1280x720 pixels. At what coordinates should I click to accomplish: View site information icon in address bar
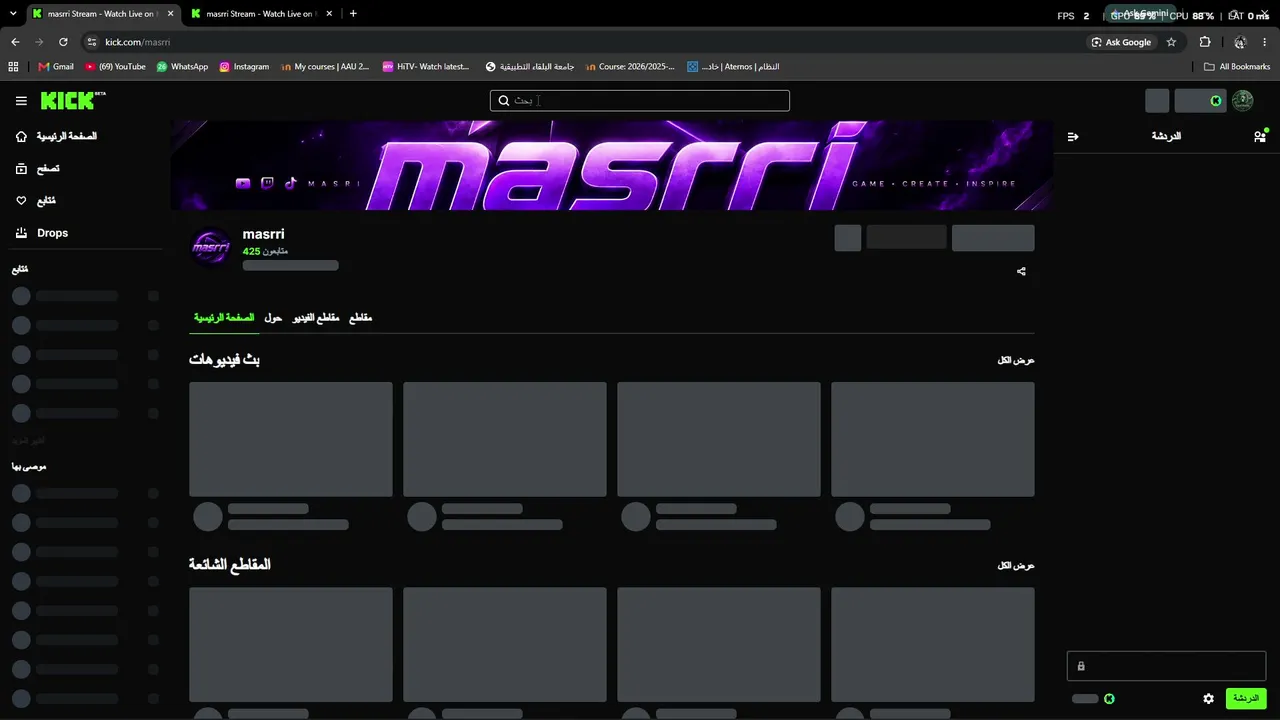point(92,42)
